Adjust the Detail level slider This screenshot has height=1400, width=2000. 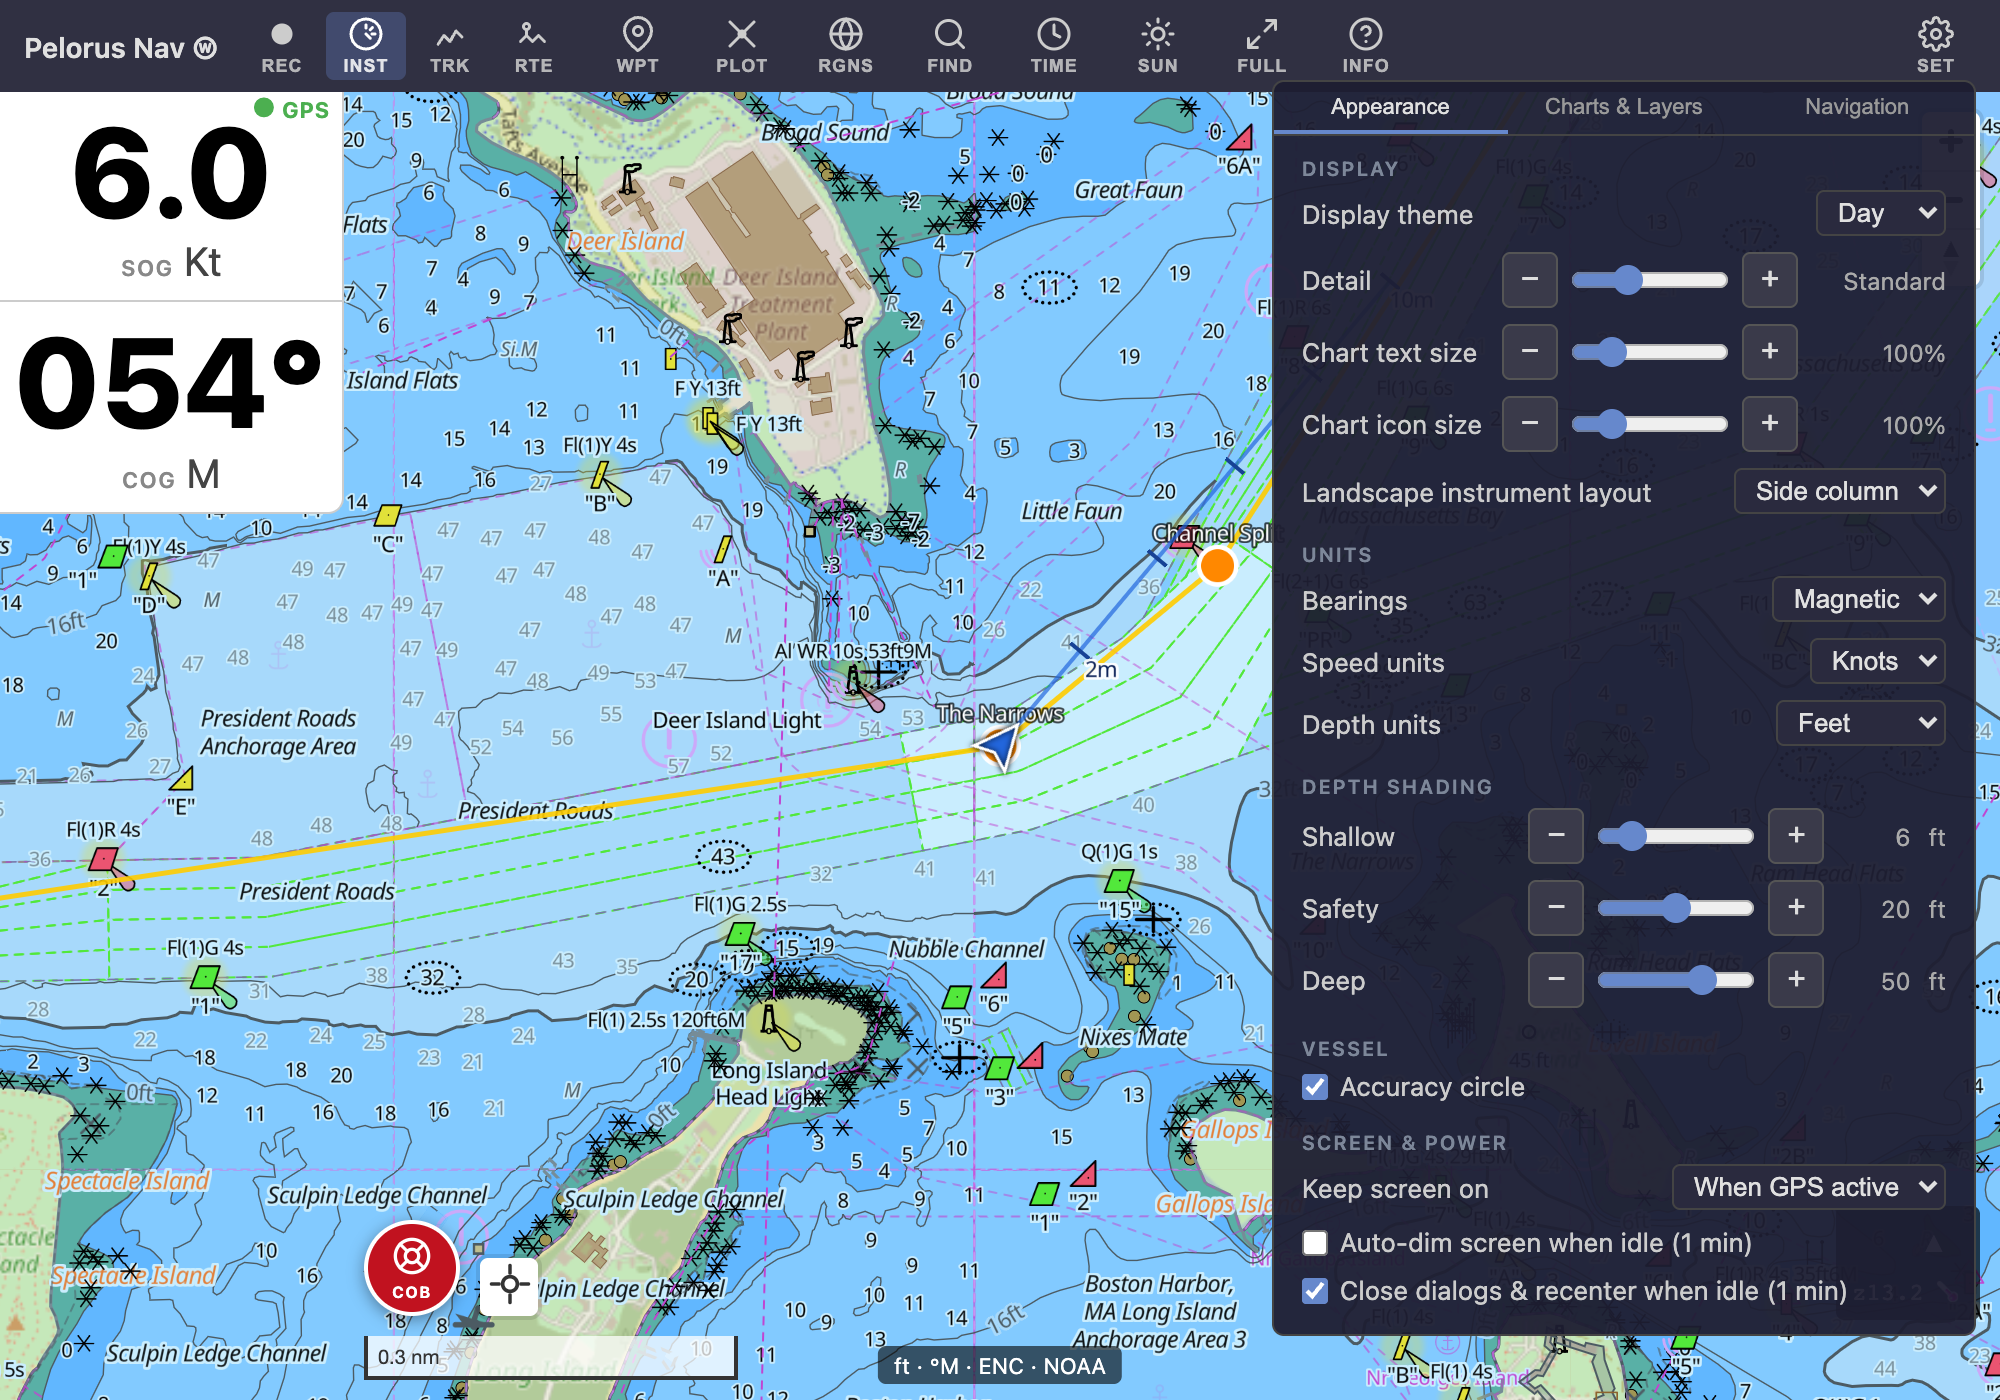click(x=1649, y=280)
